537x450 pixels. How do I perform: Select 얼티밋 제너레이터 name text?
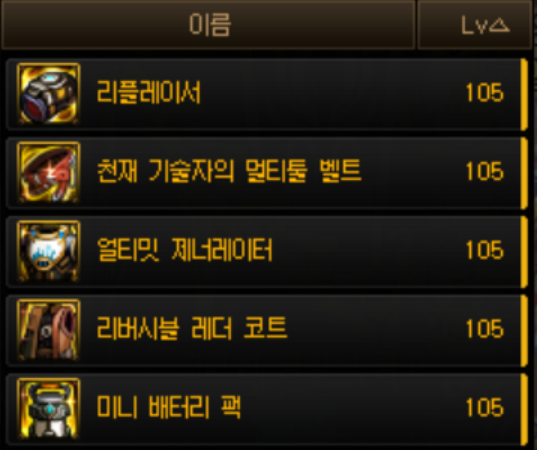click(185, 250)
